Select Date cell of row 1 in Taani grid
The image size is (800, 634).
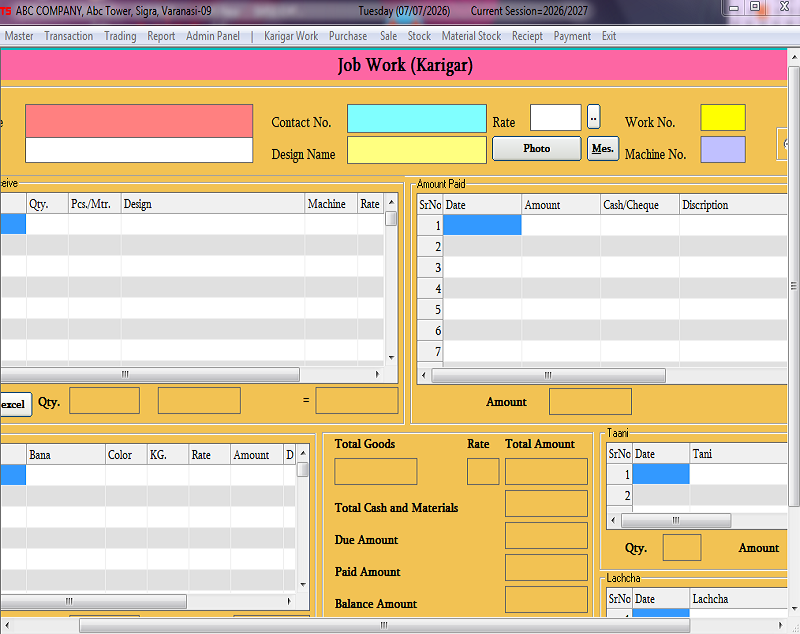pos(661,474)
